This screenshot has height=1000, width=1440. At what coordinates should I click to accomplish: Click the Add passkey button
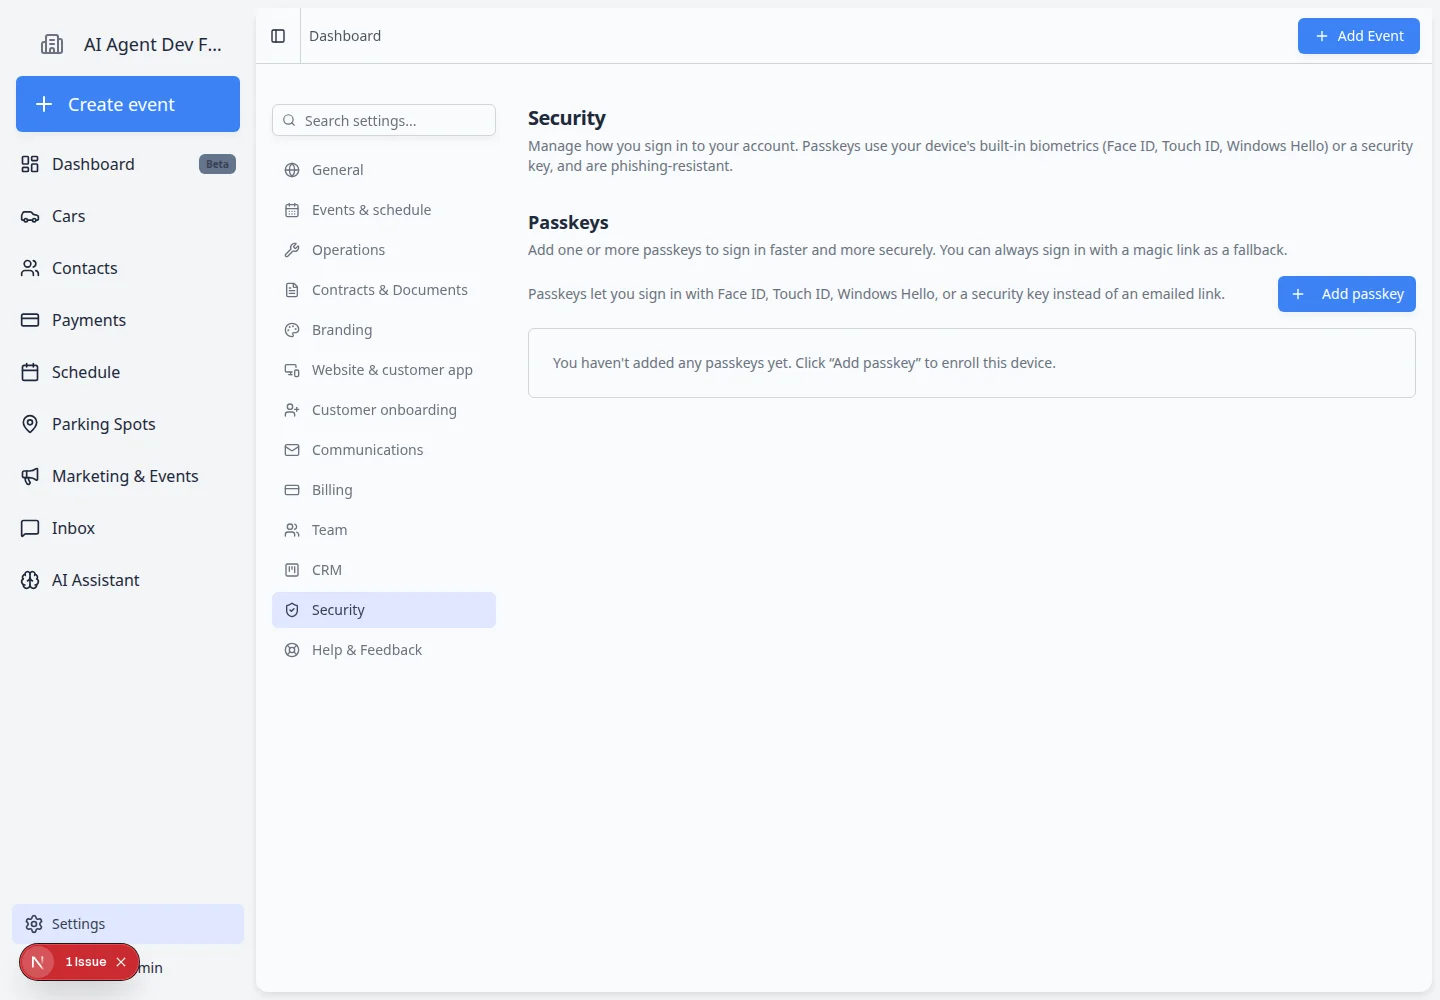(x=1347, y=294)
